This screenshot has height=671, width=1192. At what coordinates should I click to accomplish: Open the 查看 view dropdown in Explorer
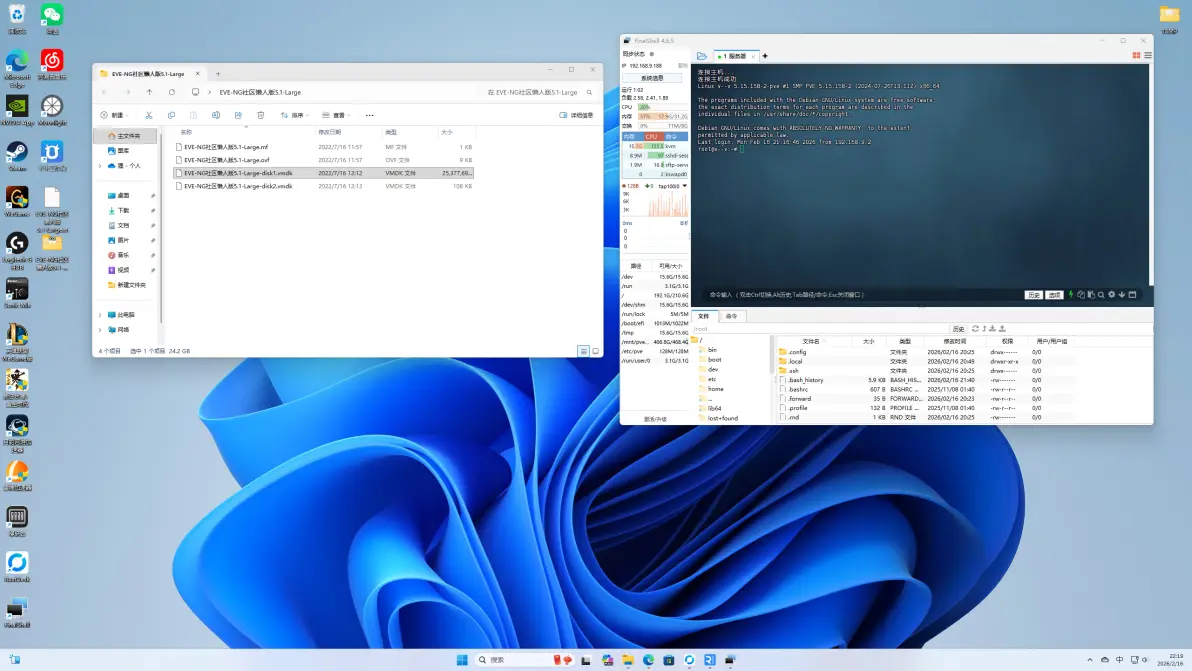pyautogui.click(x=336, y=116)
